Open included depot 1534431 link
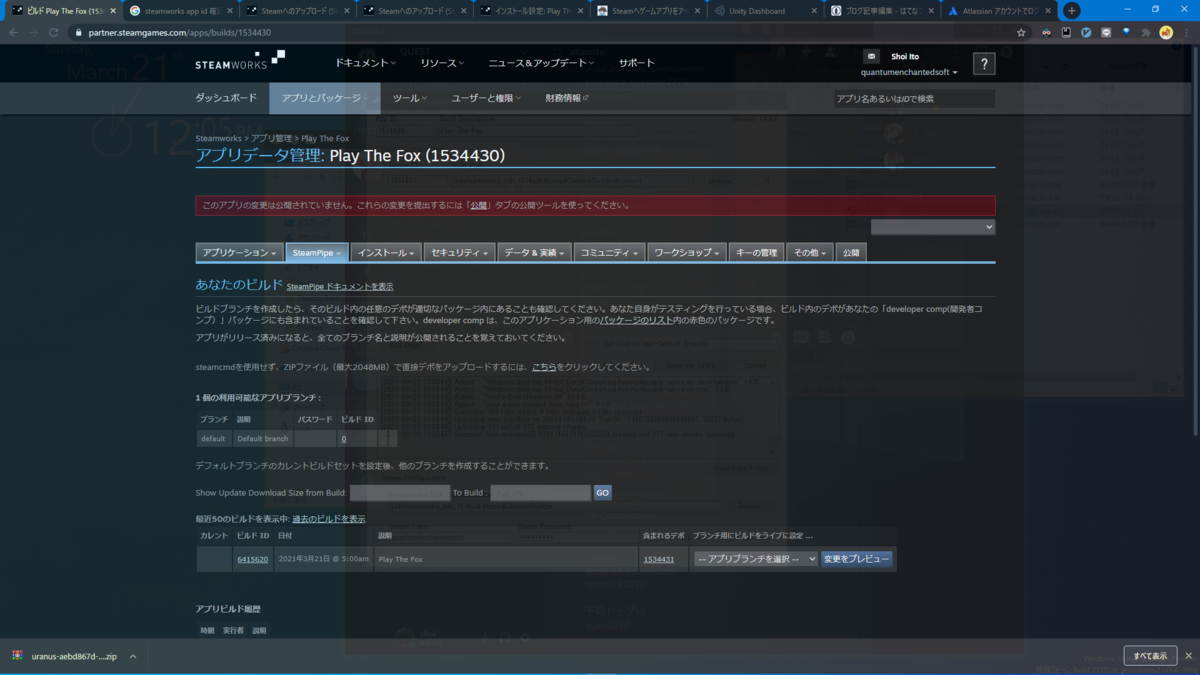Screen dimensions: 1200x675 coord(658,560)
